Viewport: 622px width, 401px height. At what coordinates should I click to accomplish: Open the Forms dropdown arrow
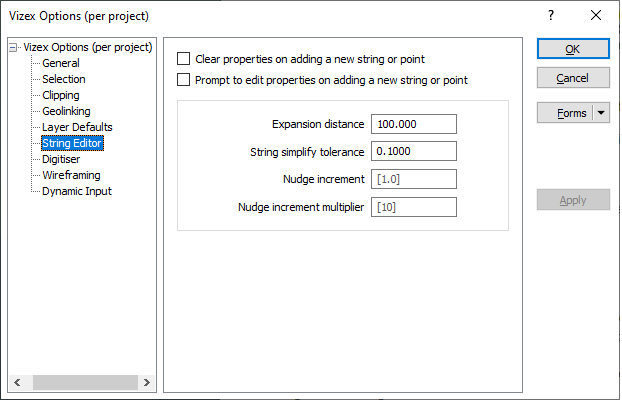[601, 113]
